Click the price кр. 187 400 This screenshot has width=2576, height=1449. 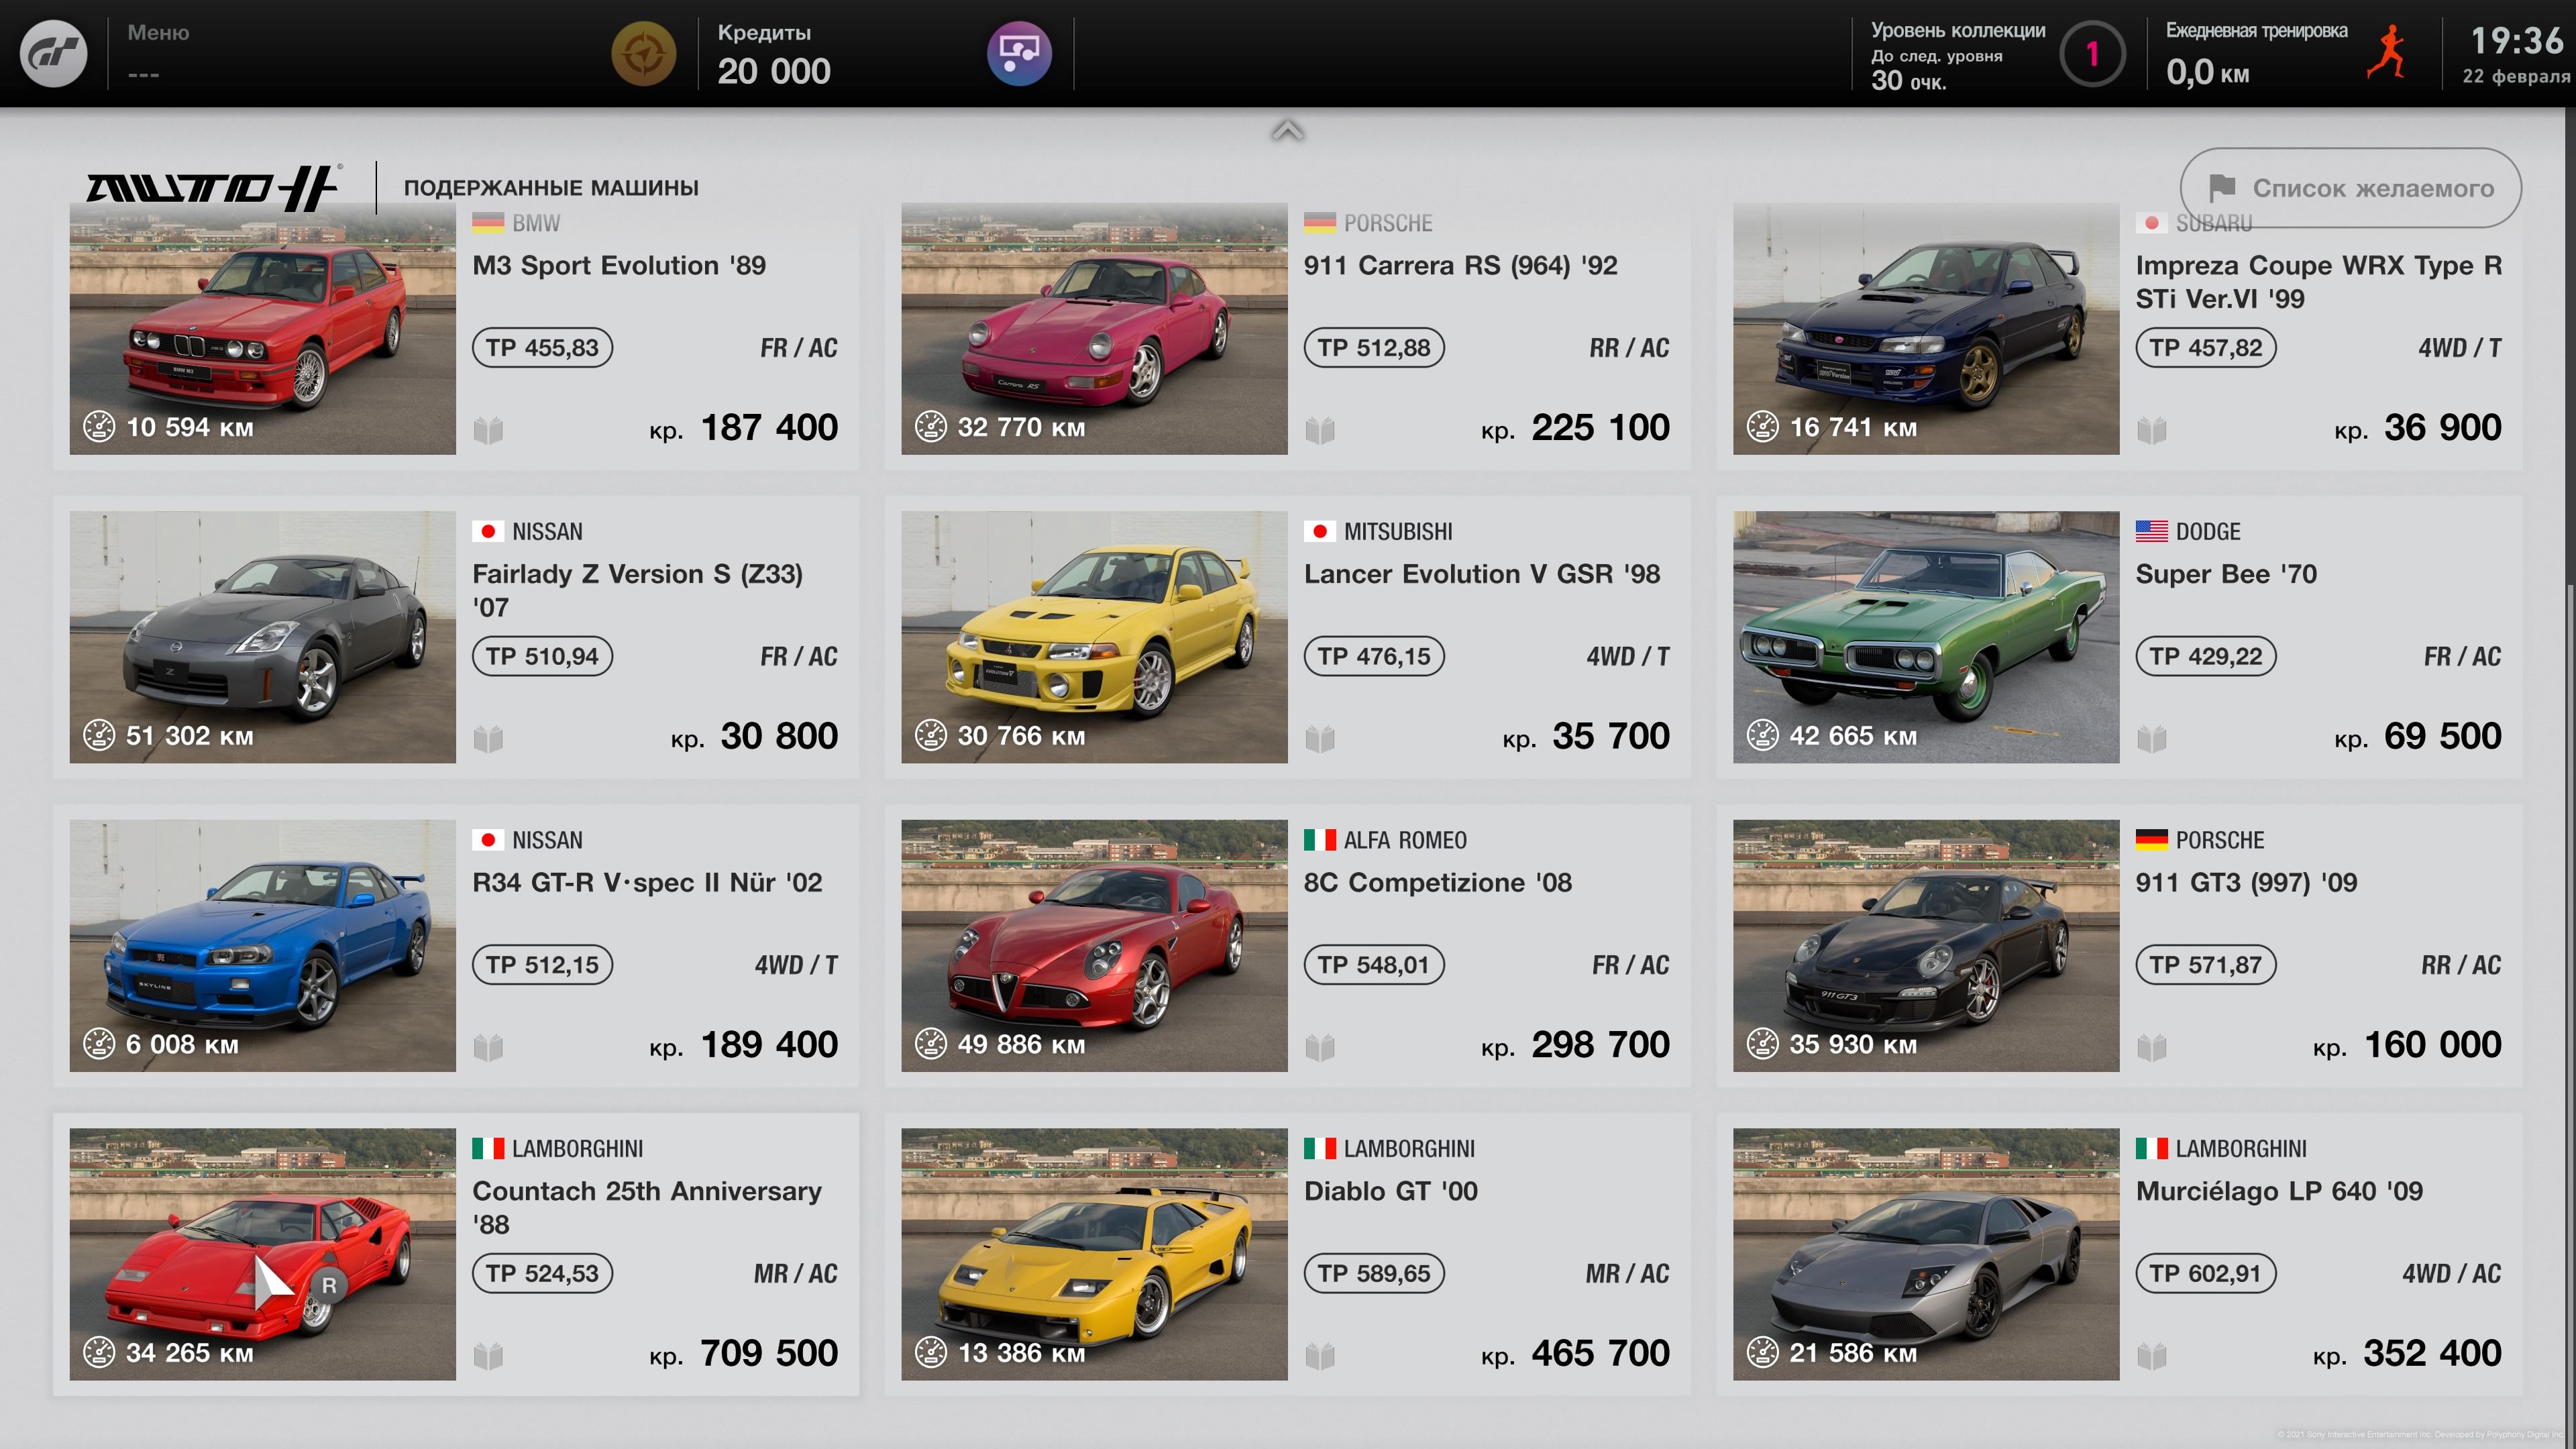743,428
